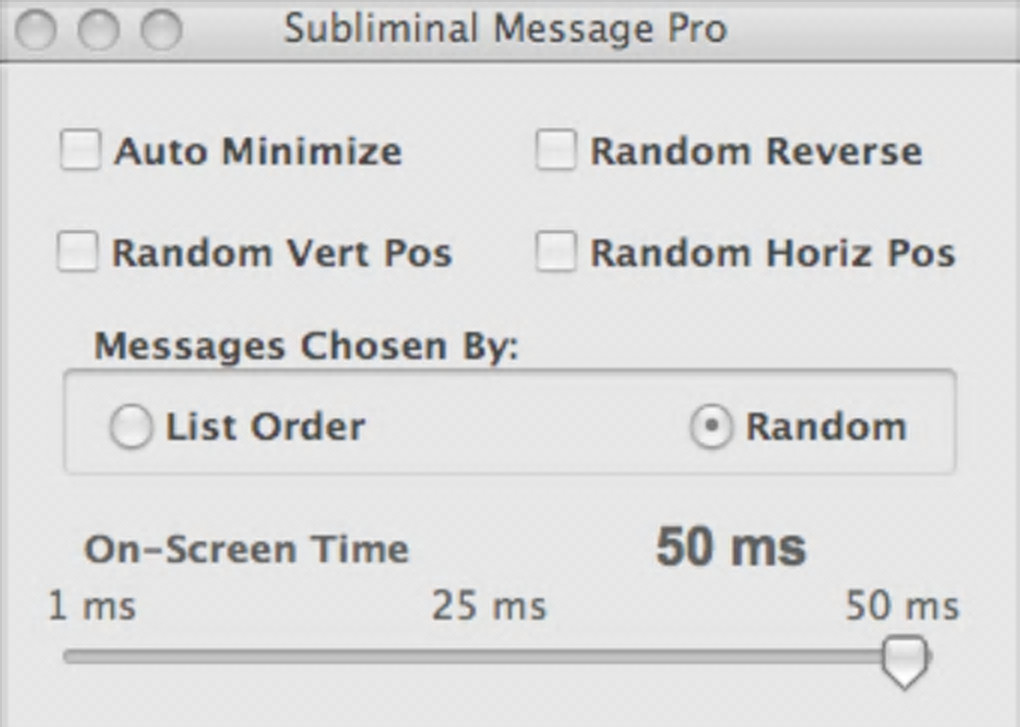The width and height of the screenshot is (1020, 727).
Task: Turn on Random Vert Pos option
Action: 78,252
